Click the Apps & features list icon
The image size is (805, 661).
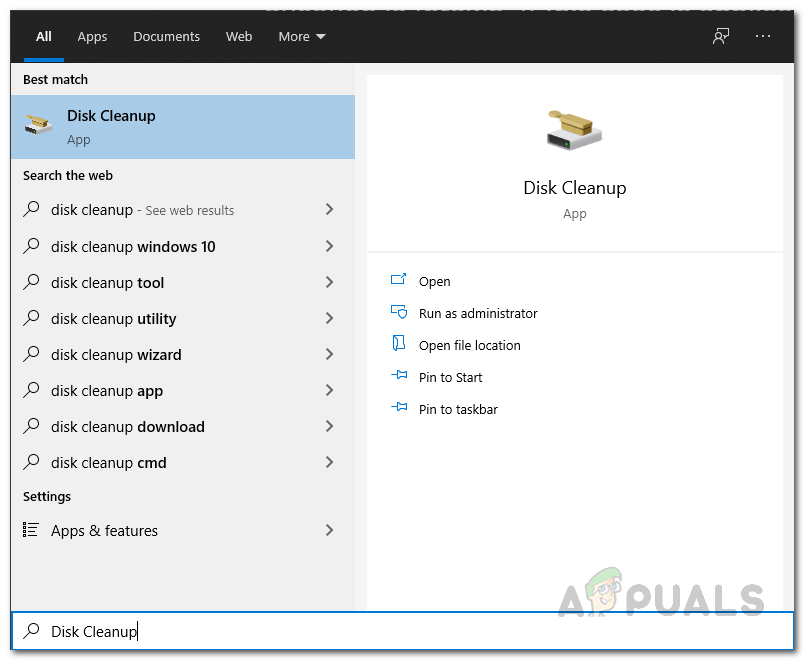click(x=31, y=529)
